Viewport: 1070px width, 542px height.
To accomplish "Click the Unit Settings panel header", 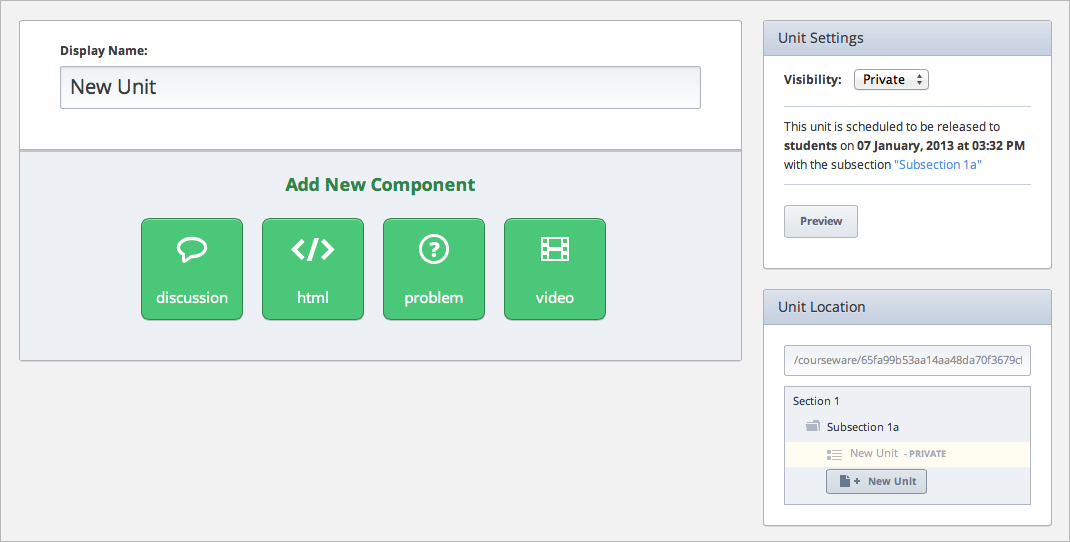I will coord(907,38).
